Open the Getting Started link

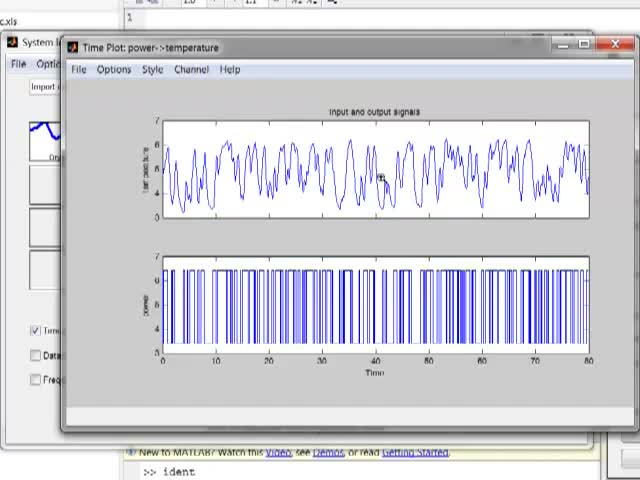pos(416,452)
